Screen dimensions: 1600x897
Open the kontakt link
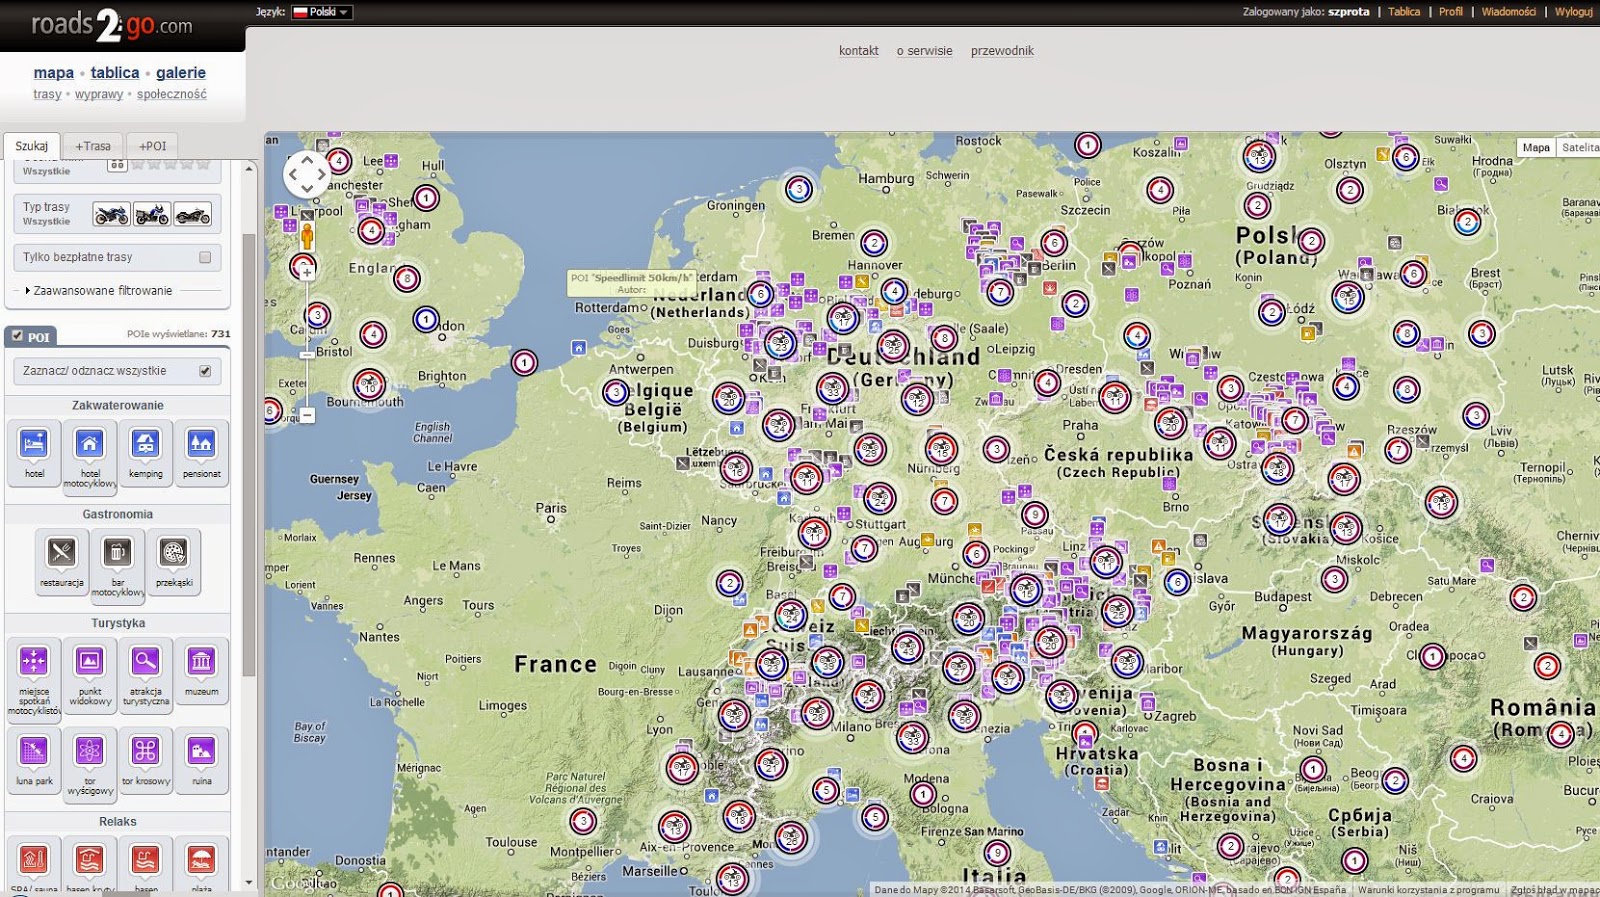(859, 51)
